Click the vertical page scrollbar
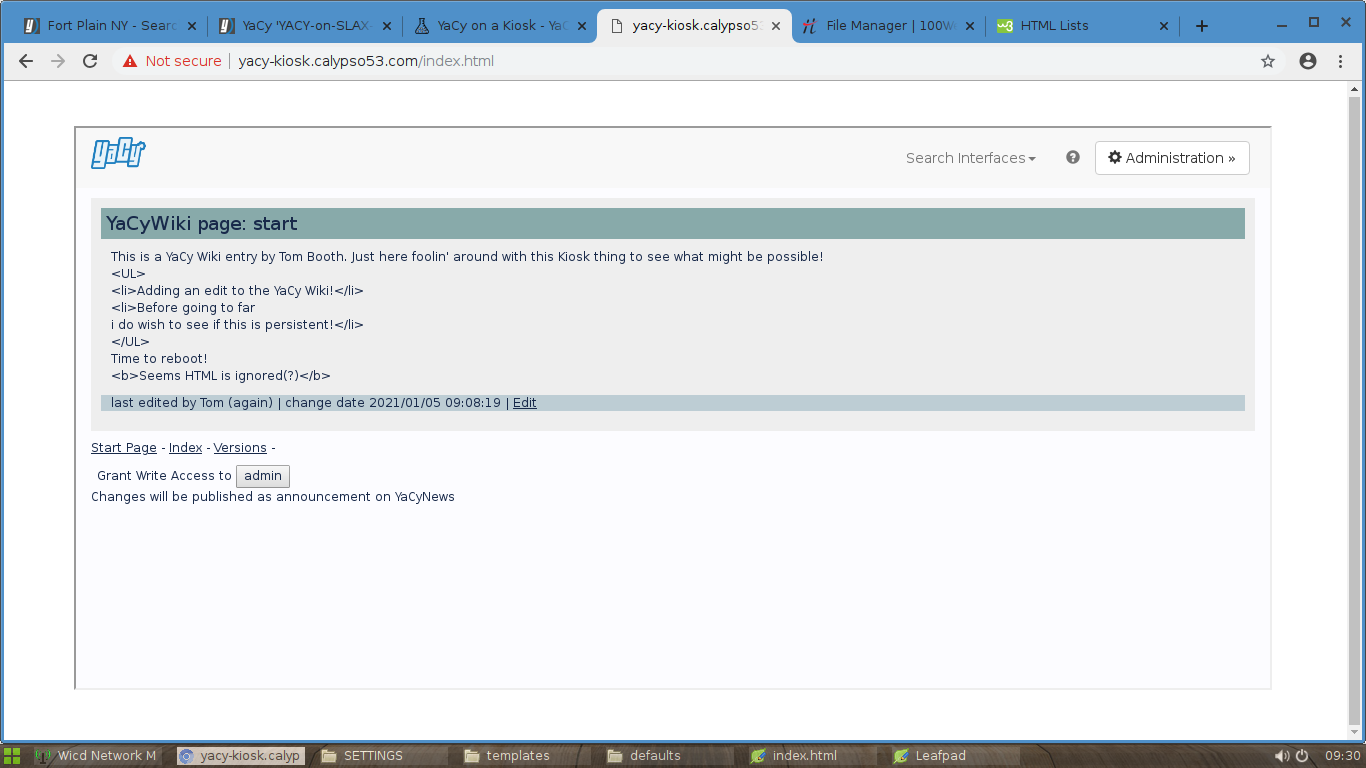 point(1355,410)
